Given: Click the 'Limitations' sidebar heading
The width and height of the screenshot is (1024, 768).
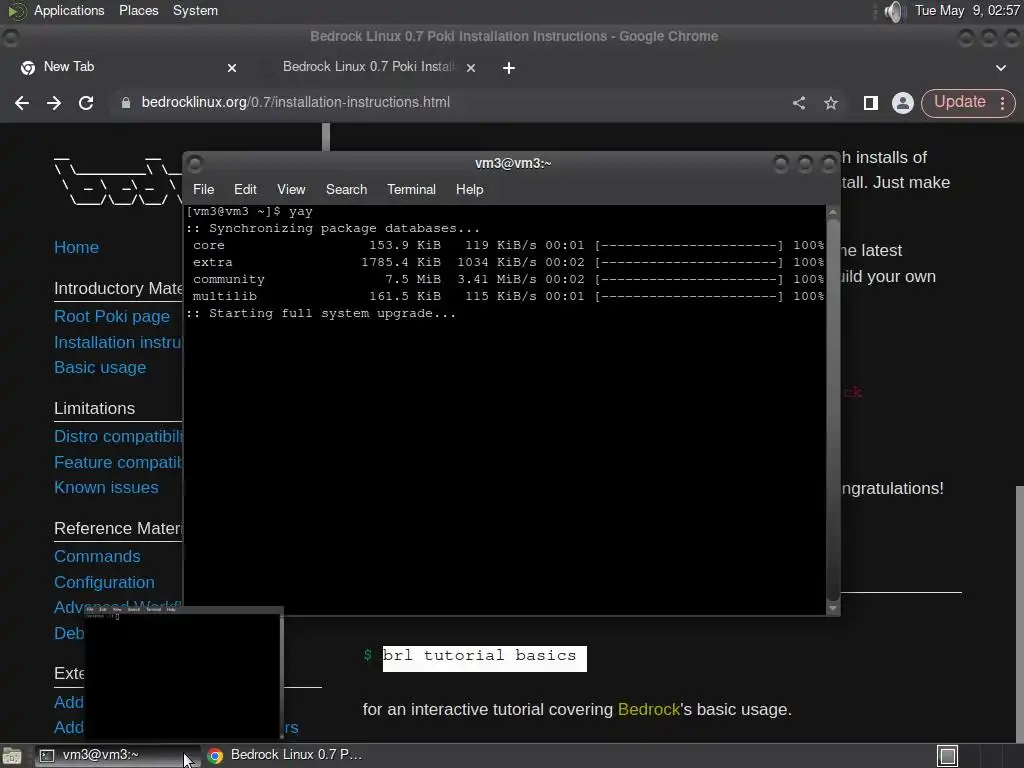Looking at the screenshot, I should 95,409.
